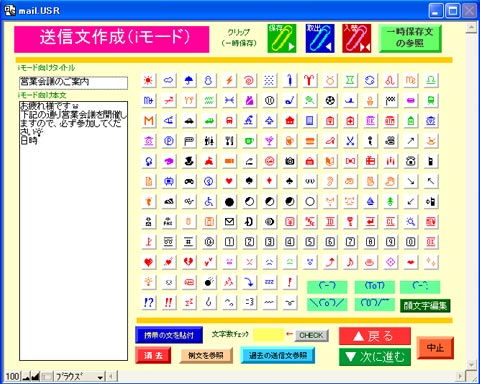This screenshot has width=480, height=384.
Task: Insert the wheelchair emoji icon
Action: pos(209,202)
